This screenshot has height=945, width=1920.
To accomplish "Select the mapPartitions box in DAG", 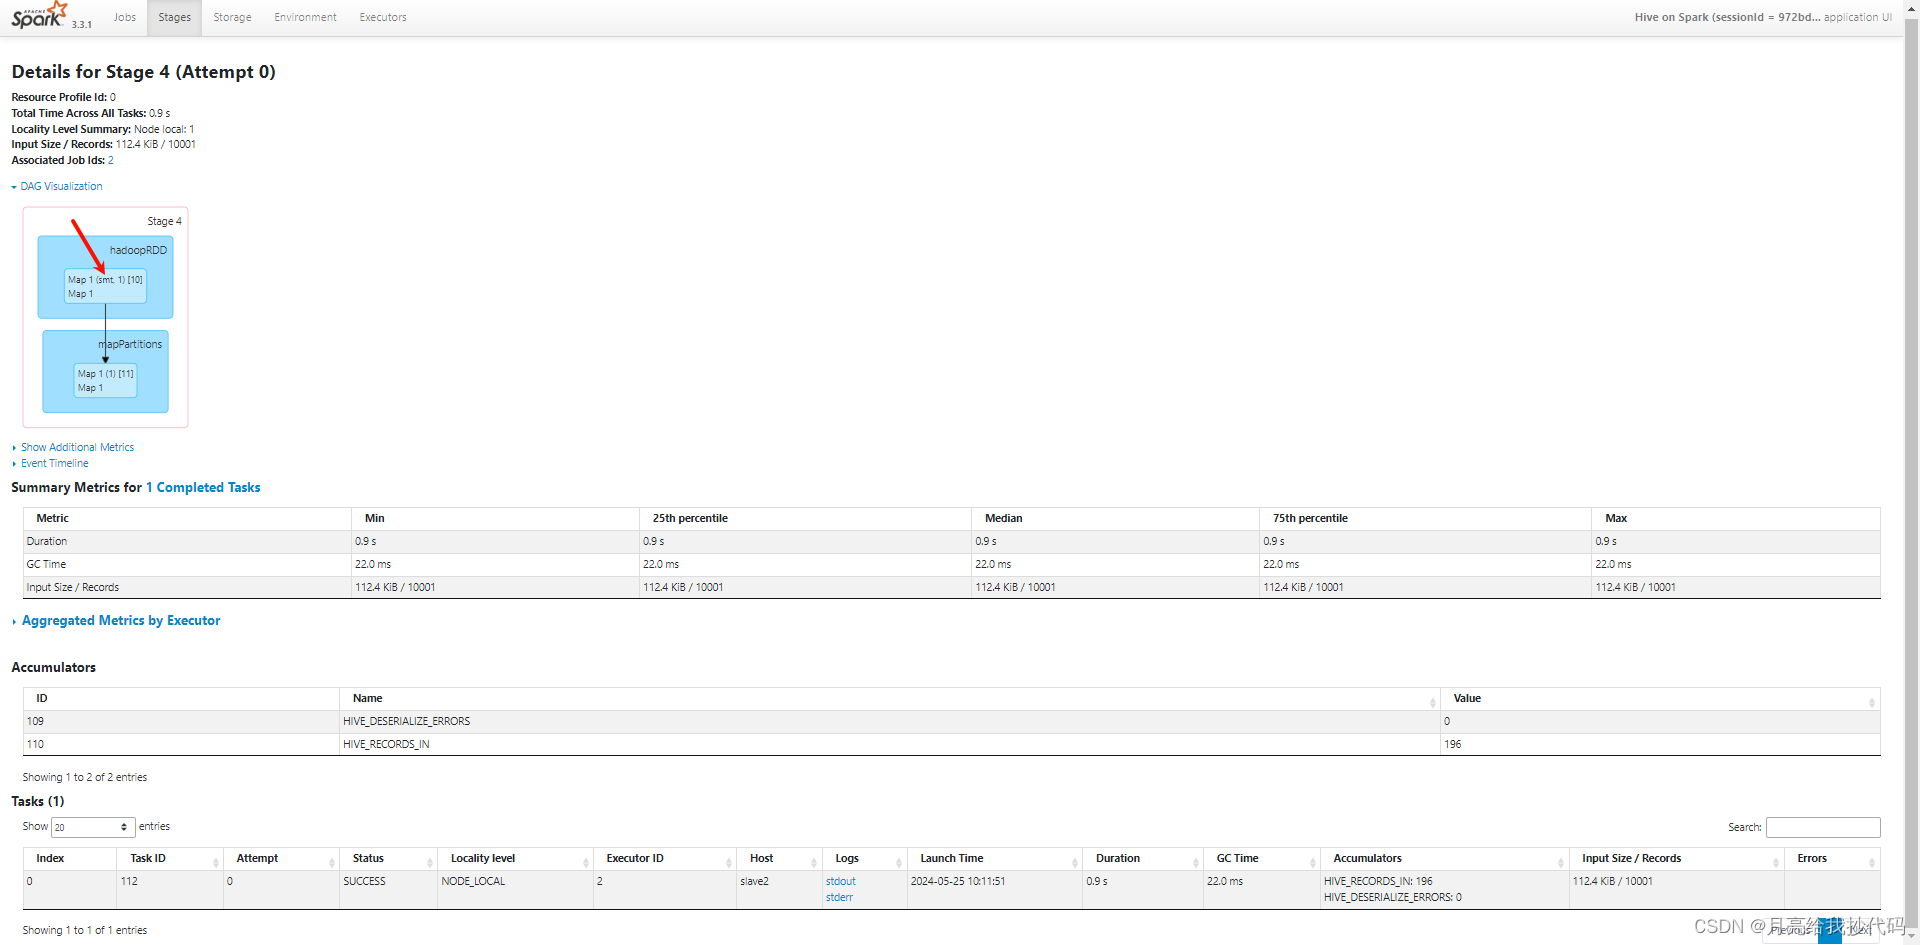I will [105, 371].
